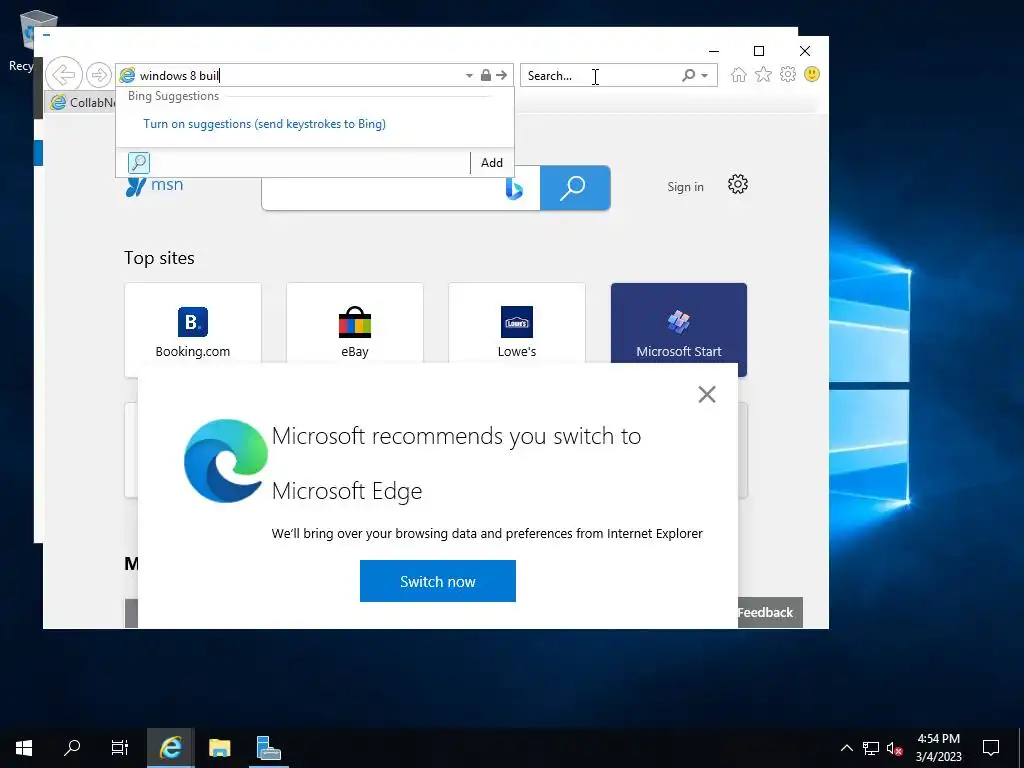Open the Action Center notifications icon
This screenshot has height=768, width=1024.
991,748
